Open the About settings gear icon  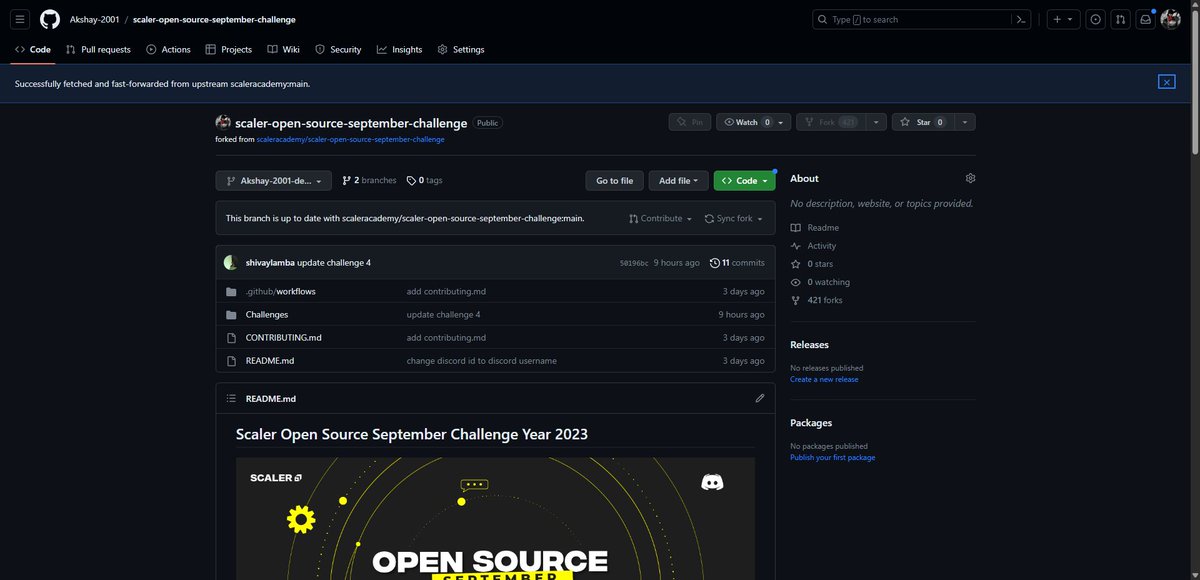(970, 178)
